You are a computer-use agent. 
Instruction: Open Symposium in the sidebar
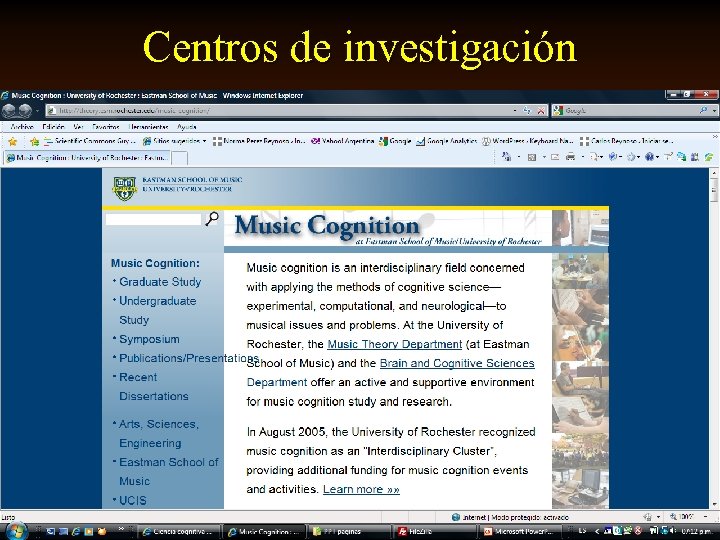tap(149, 339)
